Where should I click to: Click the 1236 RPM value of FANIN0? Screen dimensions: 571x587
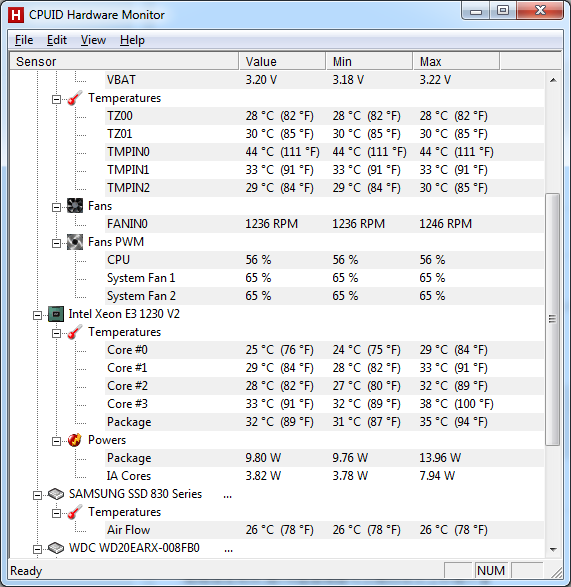point(271,224)
